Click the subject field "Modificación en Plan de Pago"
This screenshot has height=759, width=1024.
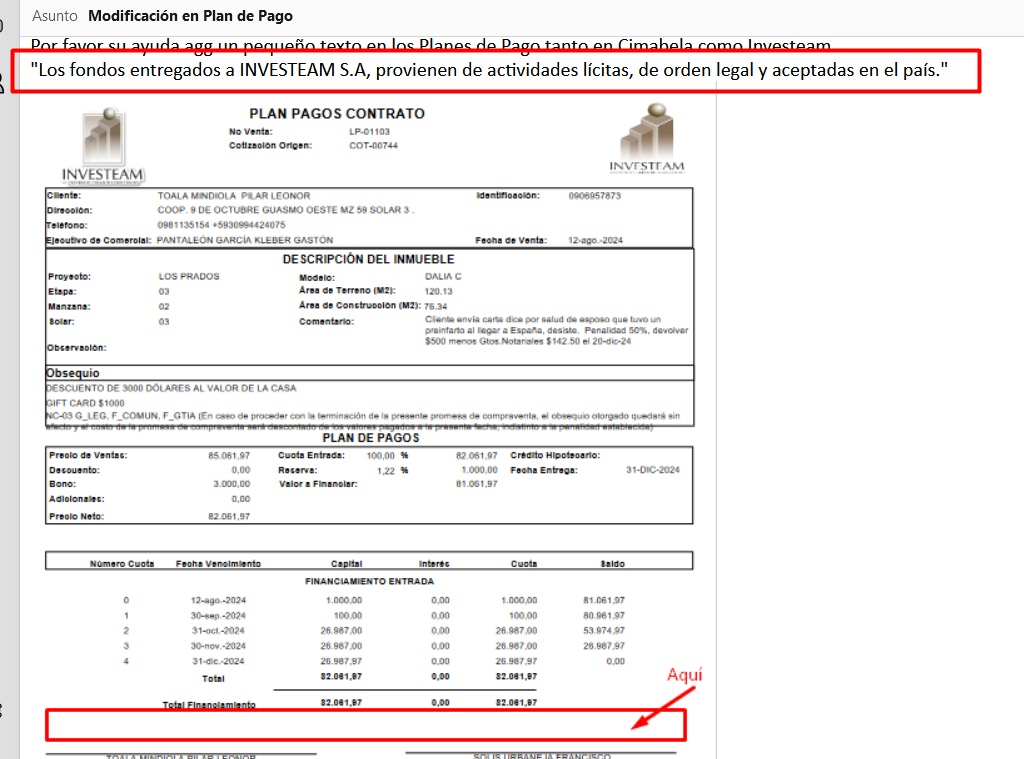click(x=190, y=16)
